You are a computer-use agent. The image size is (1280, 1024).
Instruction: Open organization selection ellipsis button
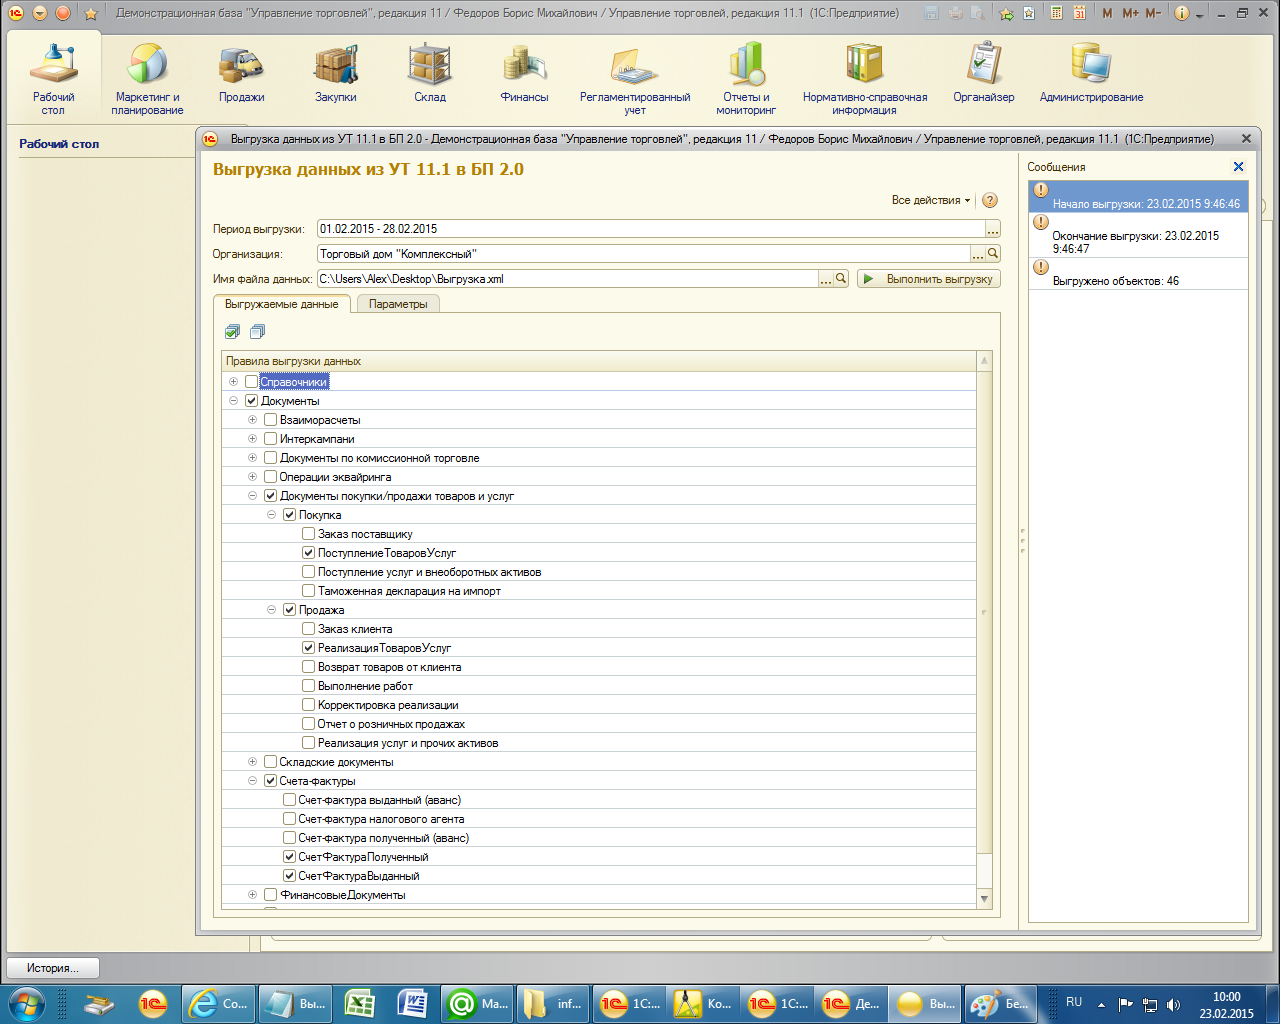[978, 254]
